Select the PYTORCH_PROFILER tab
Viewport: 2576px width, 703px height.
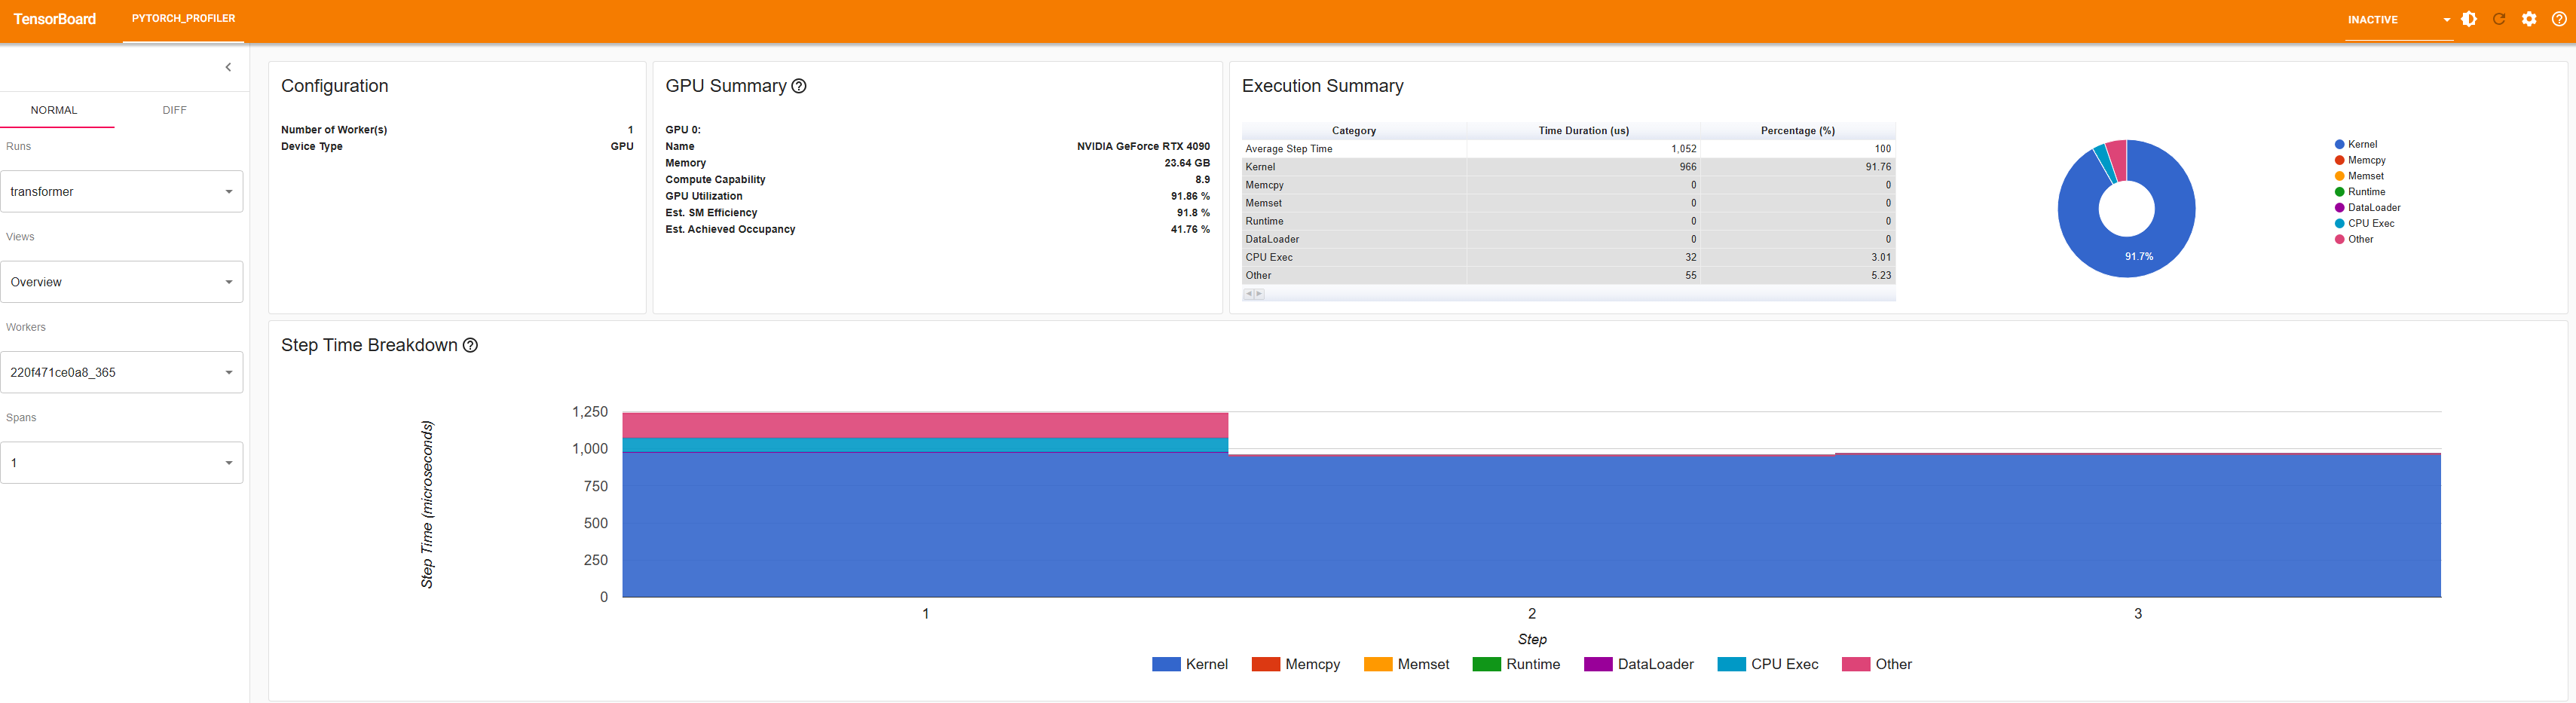coord(183,19)
